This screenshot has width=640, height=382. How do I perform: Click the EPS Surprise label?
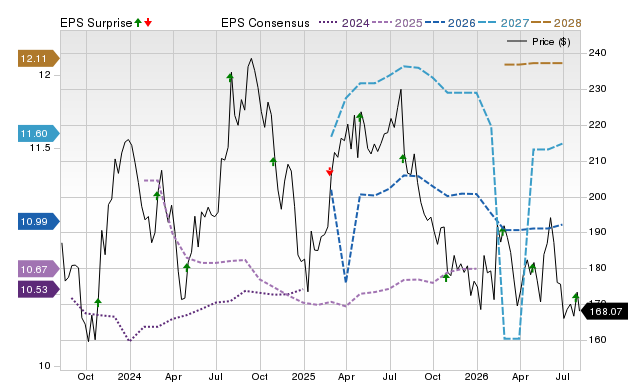click(96, 23)
